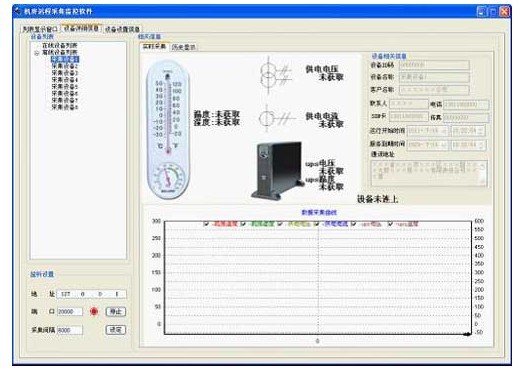Select 采集设备4 in the tree

click(64, 80)
